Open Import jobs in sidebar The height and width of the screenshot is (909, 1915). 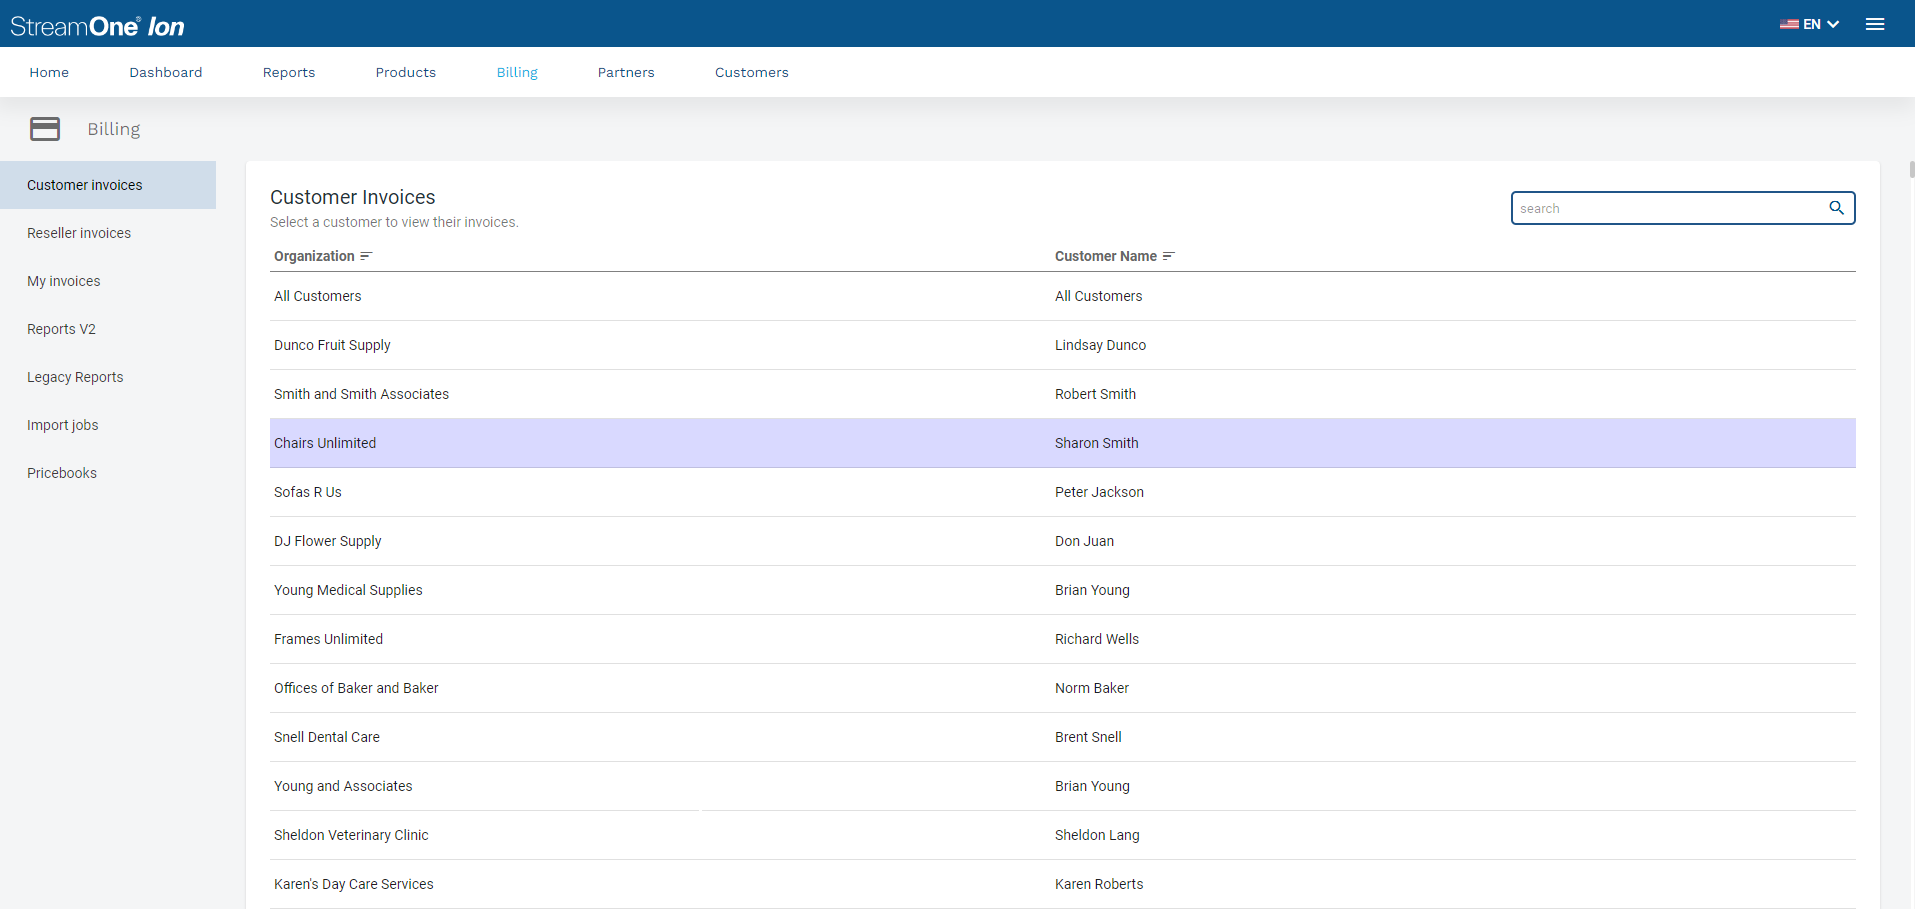tap(108, 425)
